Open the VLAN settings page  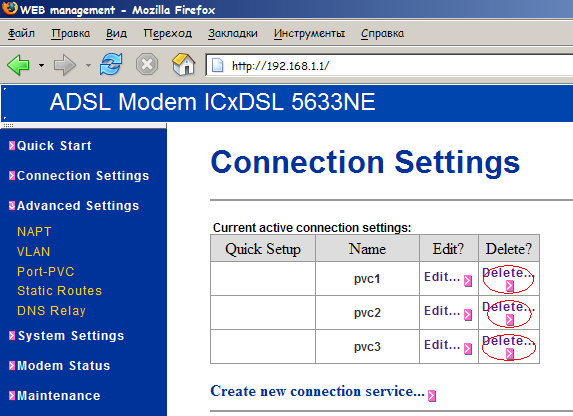(x=33, y=252)
